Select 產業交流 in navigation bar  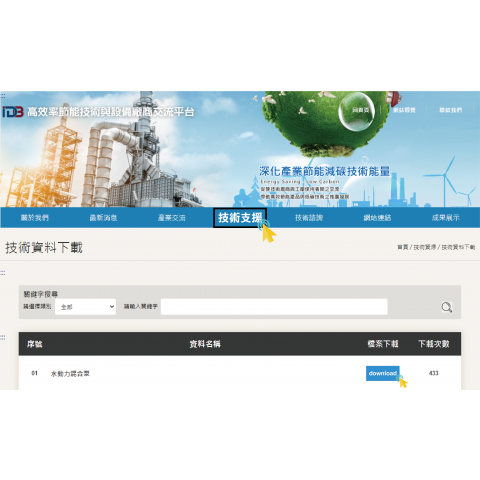172,218
